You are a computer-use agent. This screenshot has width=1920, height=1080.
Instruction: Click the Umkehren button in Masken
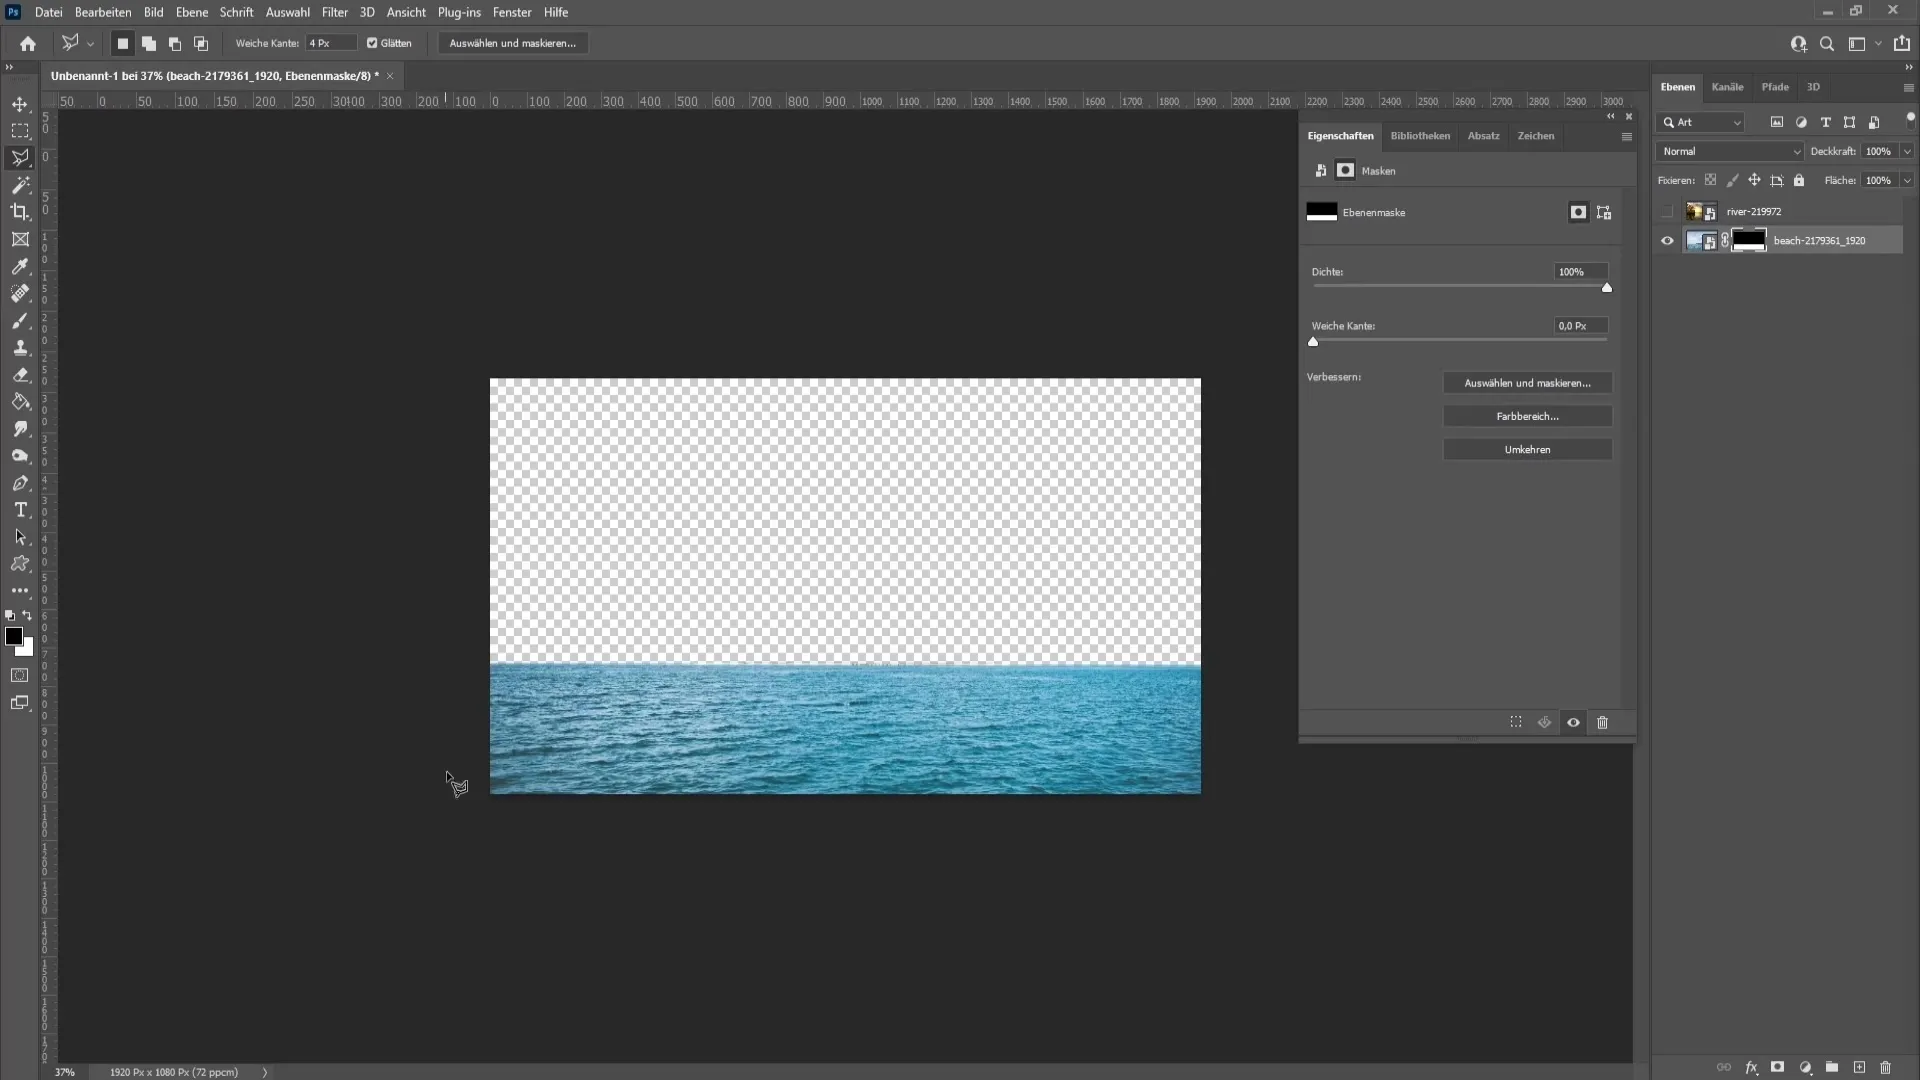(x=1527, y=448)
